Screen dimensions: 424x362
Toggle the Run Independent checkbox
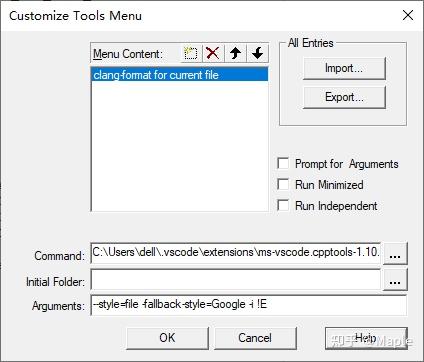coord(283,205)
